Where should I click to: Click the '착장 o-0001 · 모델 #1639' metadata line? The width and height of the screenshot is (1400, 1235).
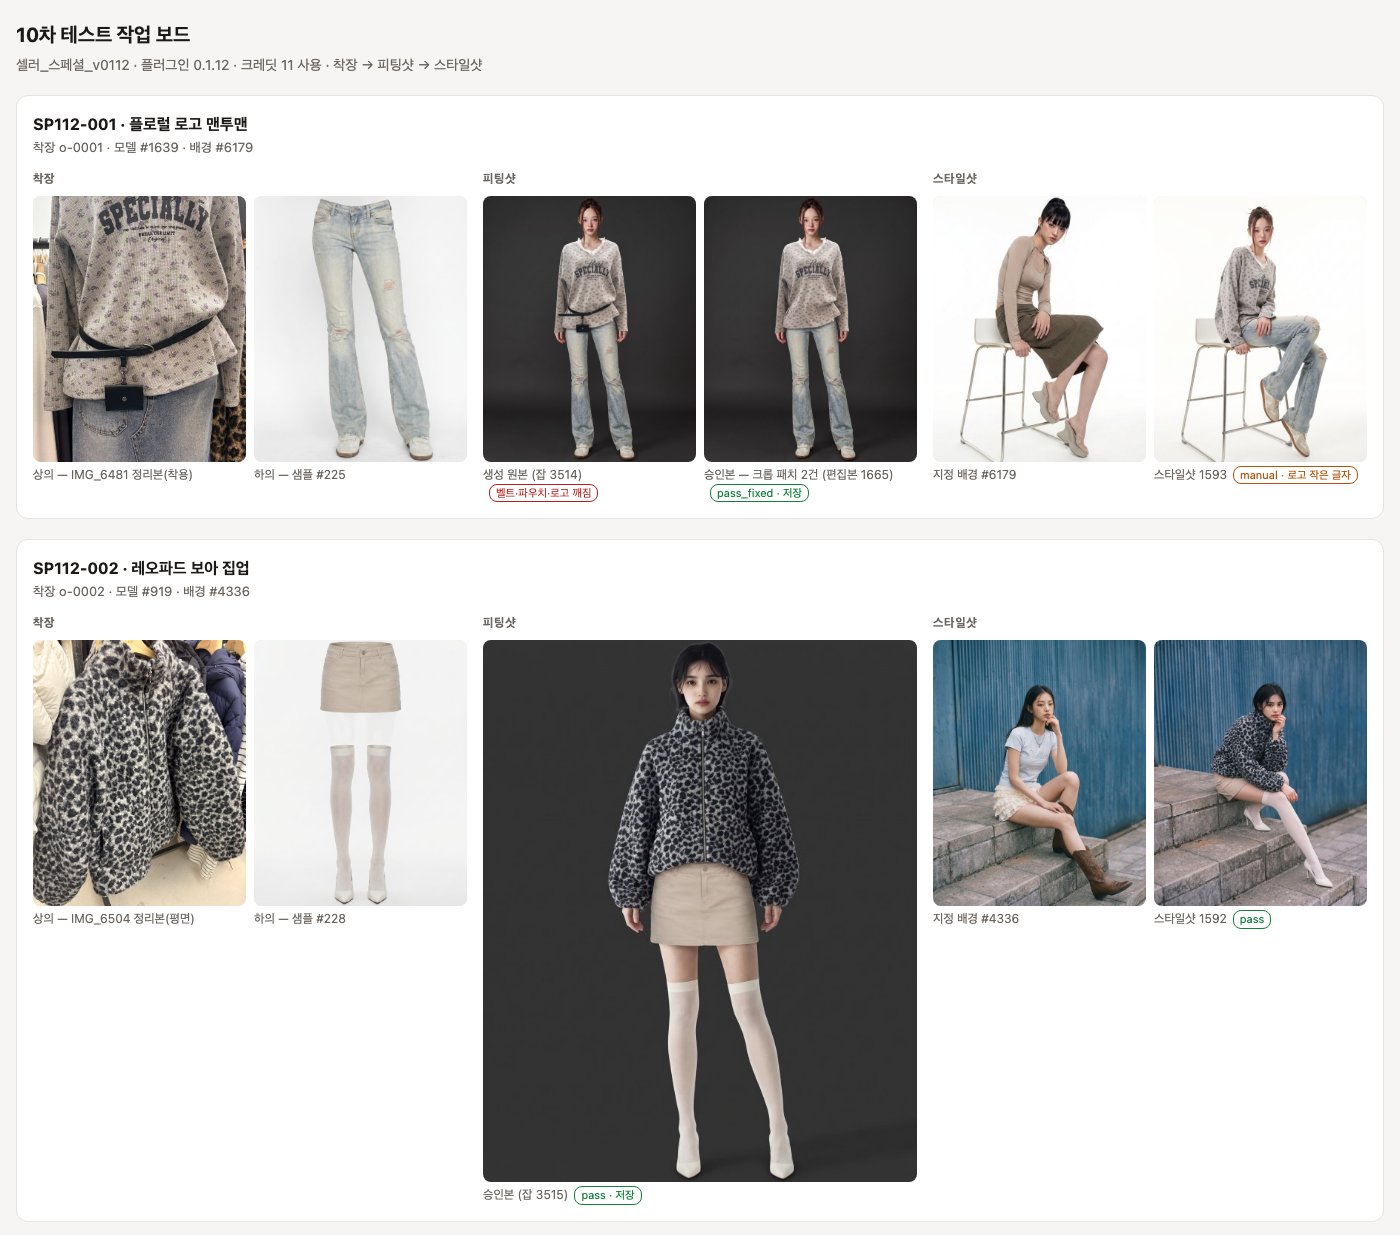point(143,147)
